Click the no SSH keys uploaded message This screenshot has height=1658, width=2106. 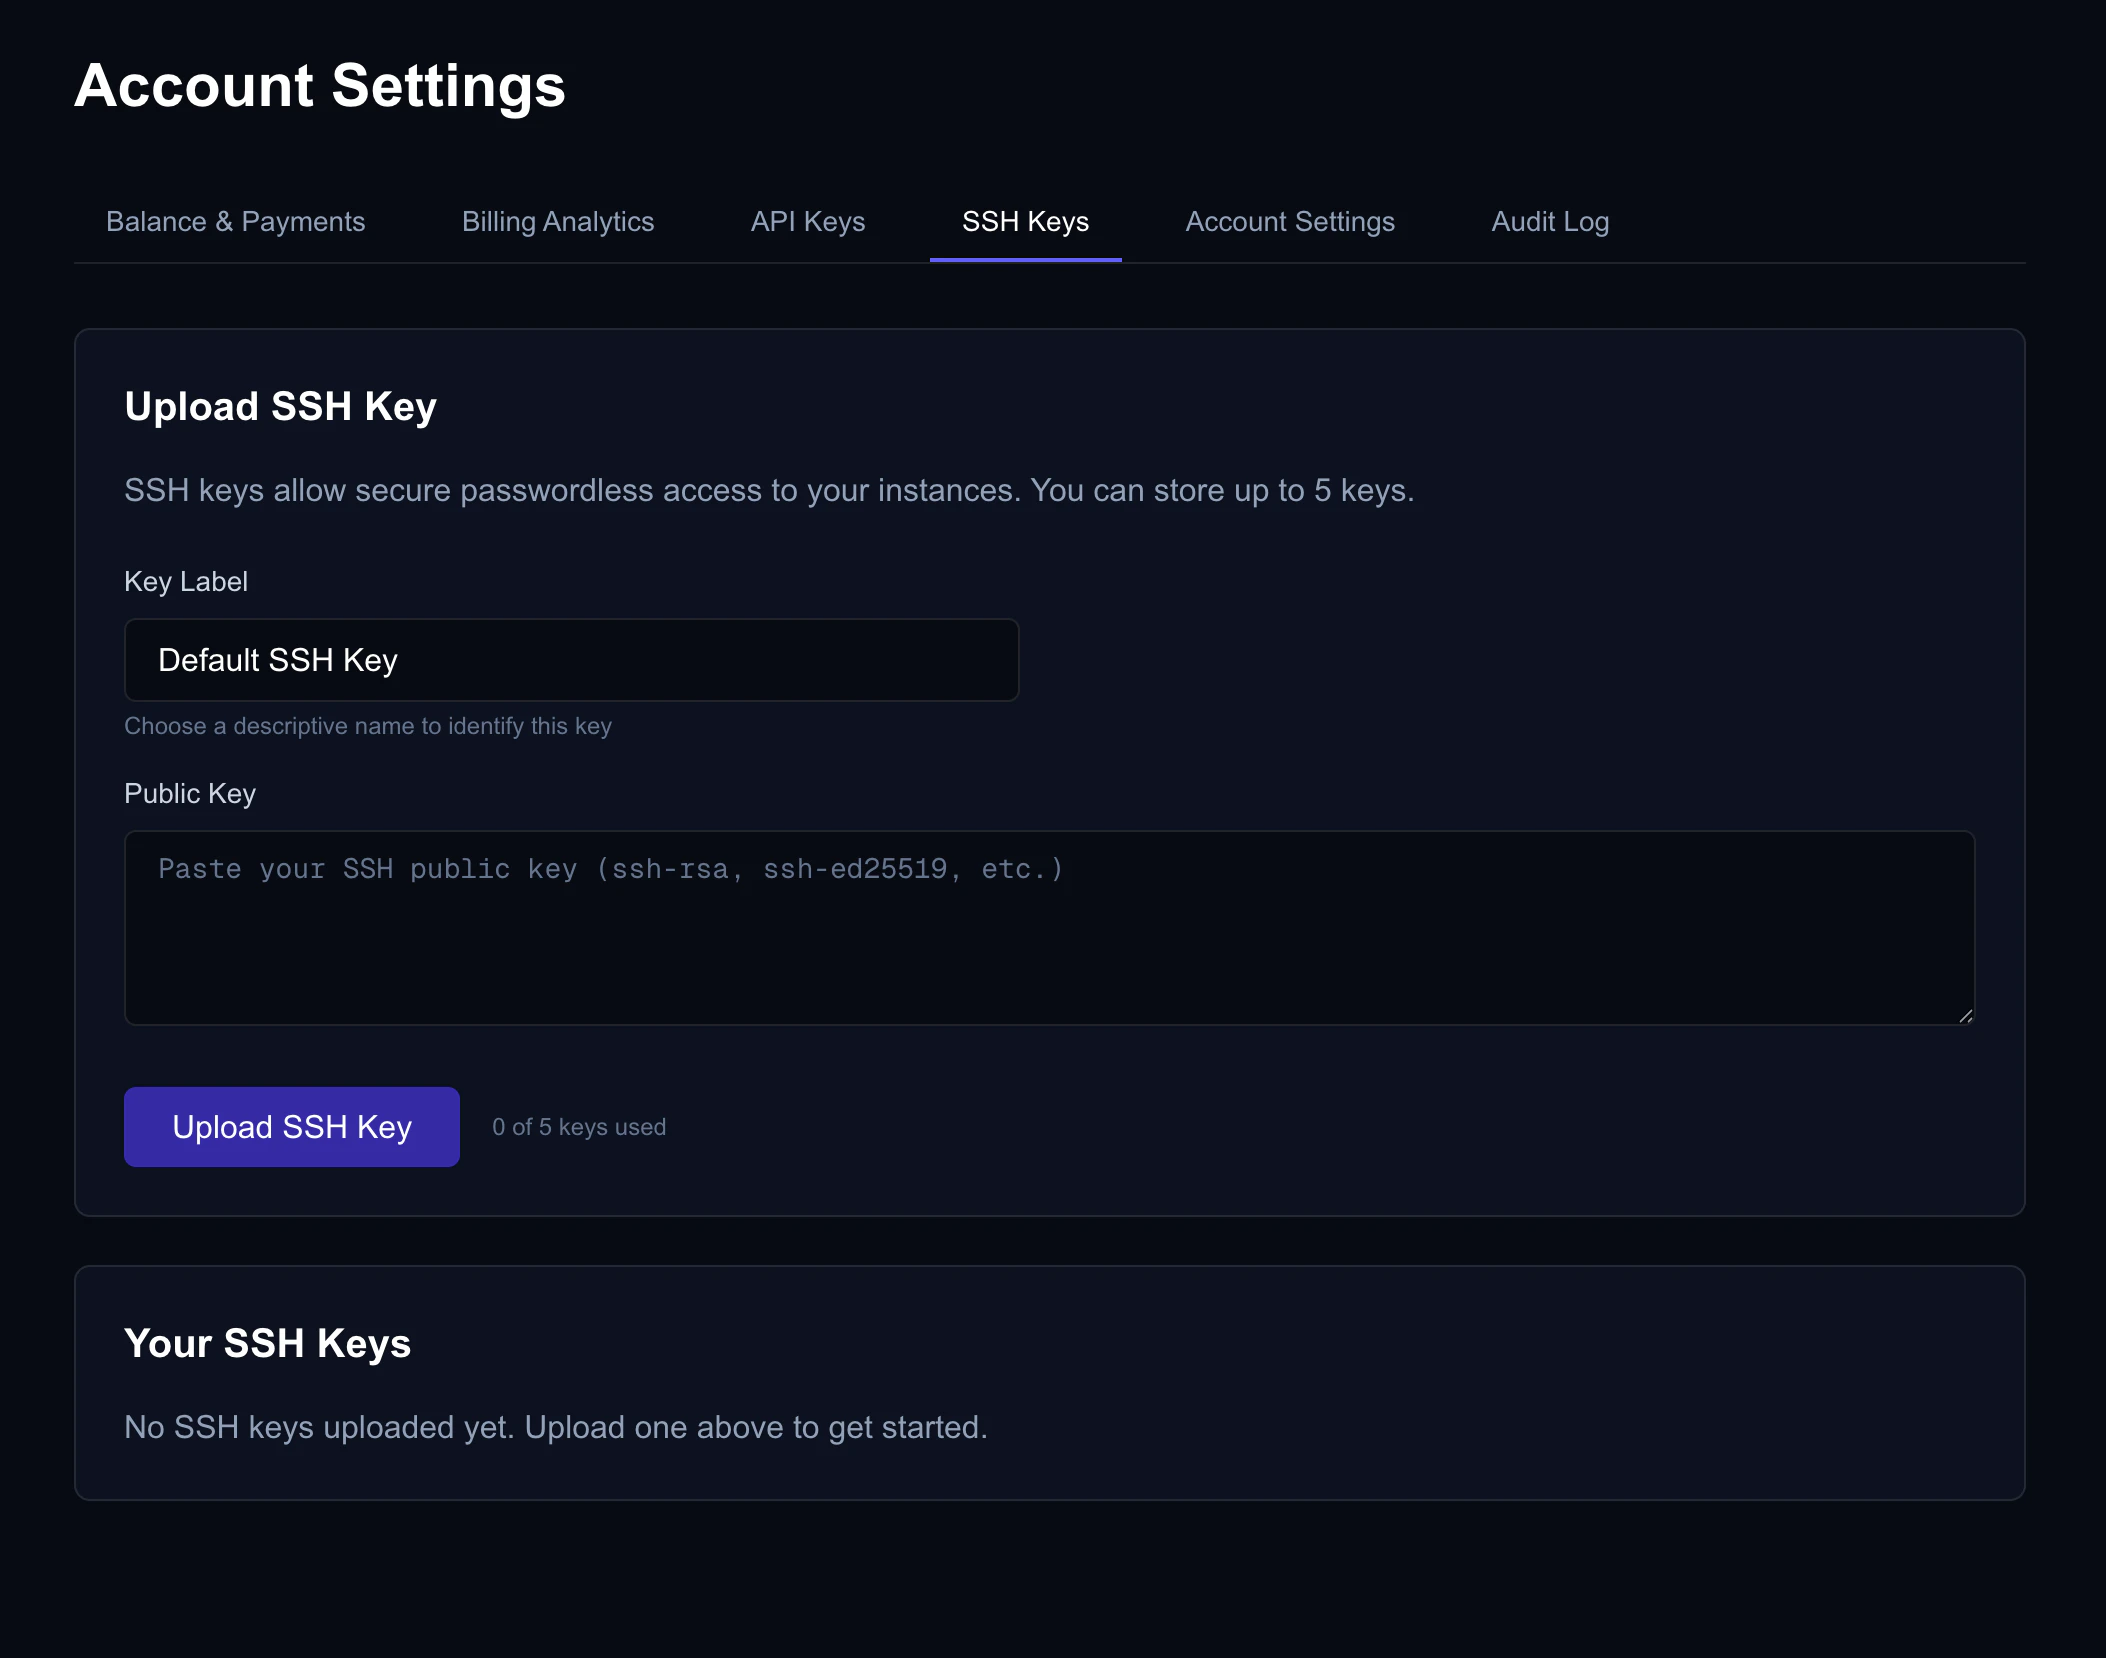tap(555, 1427)
